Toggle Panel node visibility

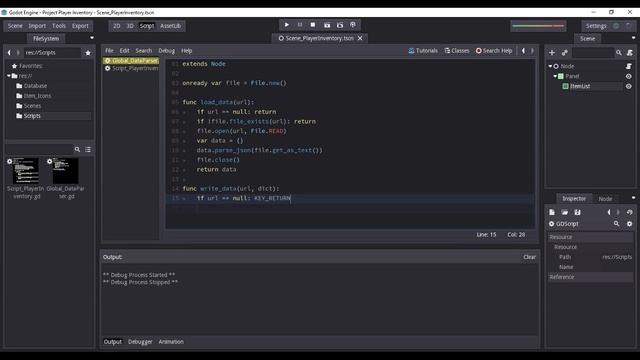pyautogui.click(x=629, y=76)
